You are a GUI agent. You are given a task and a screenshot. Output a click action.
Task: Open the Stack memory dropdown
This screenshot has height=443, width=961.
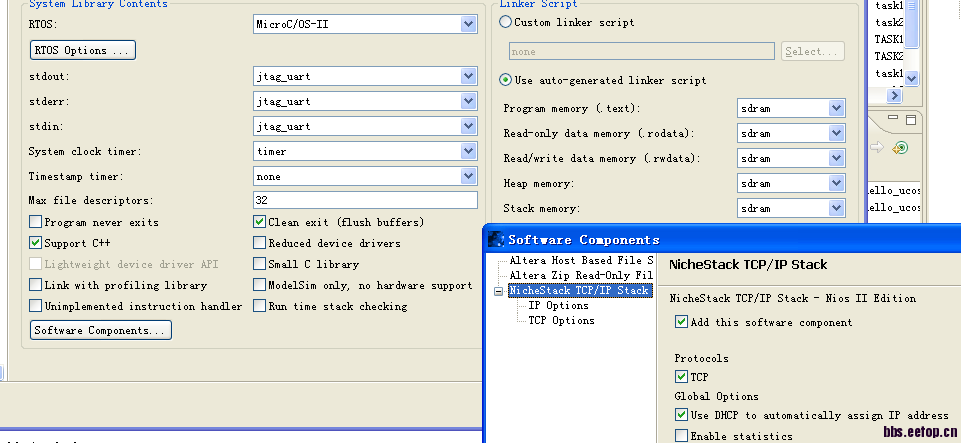[837, 208]
